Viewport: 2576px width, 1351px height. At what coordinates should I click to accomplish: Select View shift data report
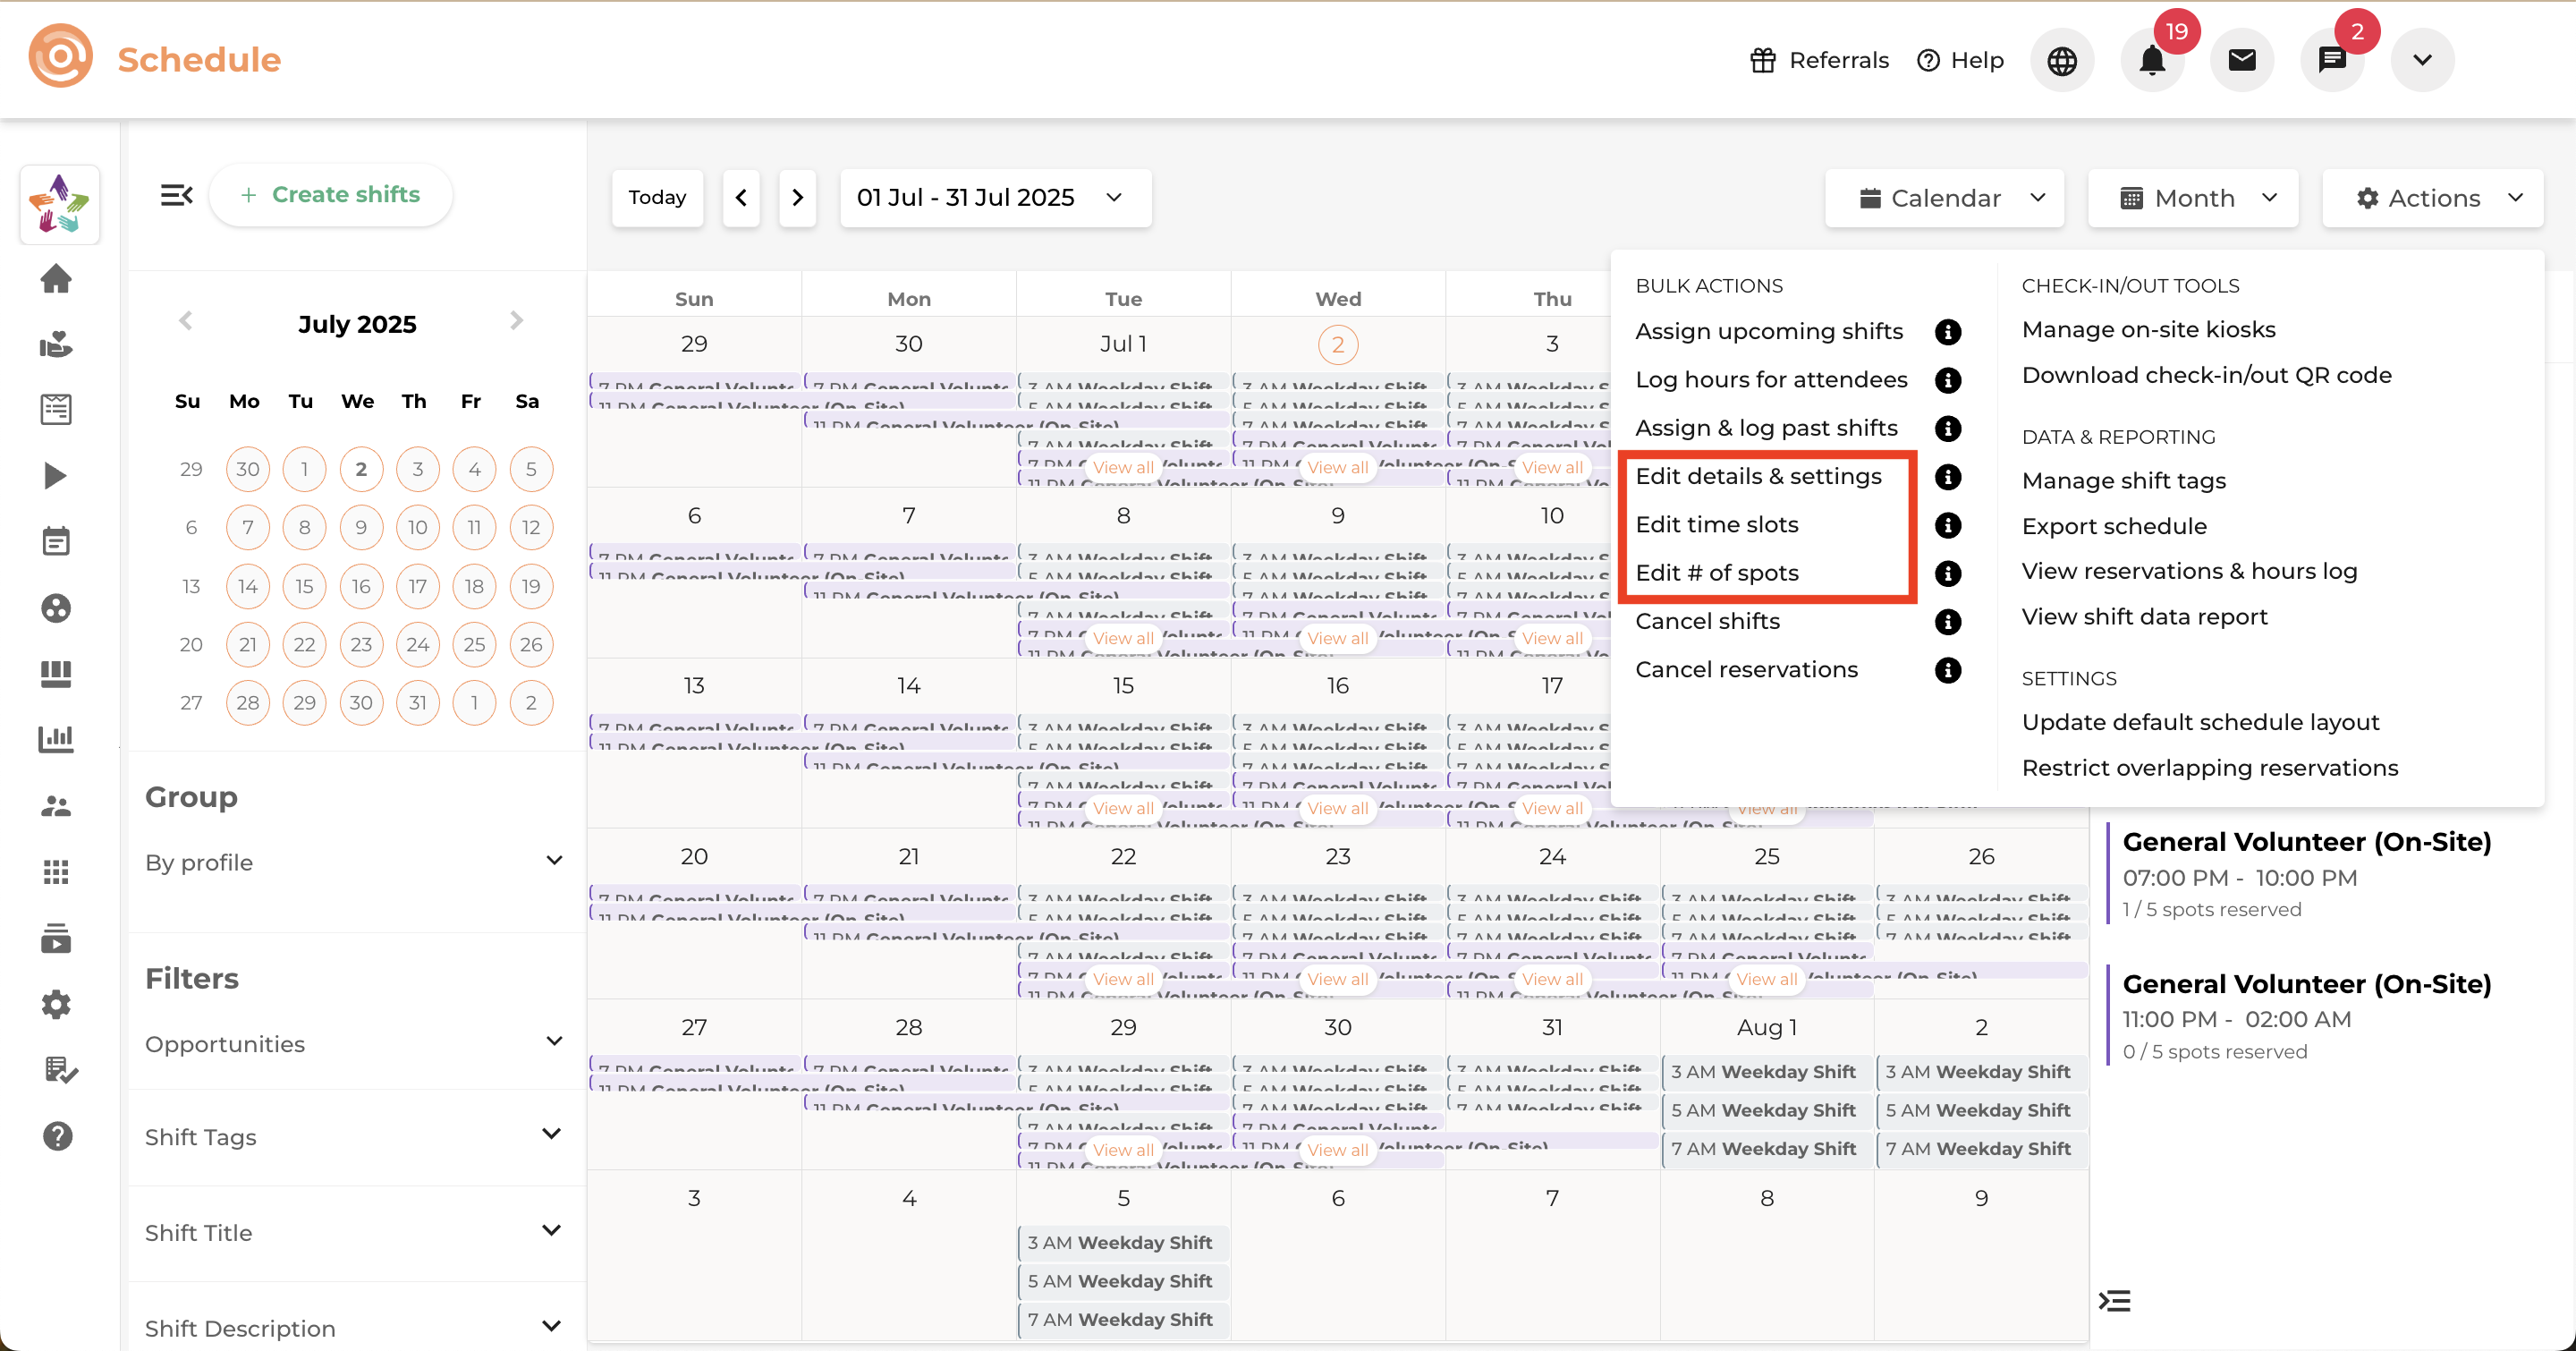(x=2144, y=616)
